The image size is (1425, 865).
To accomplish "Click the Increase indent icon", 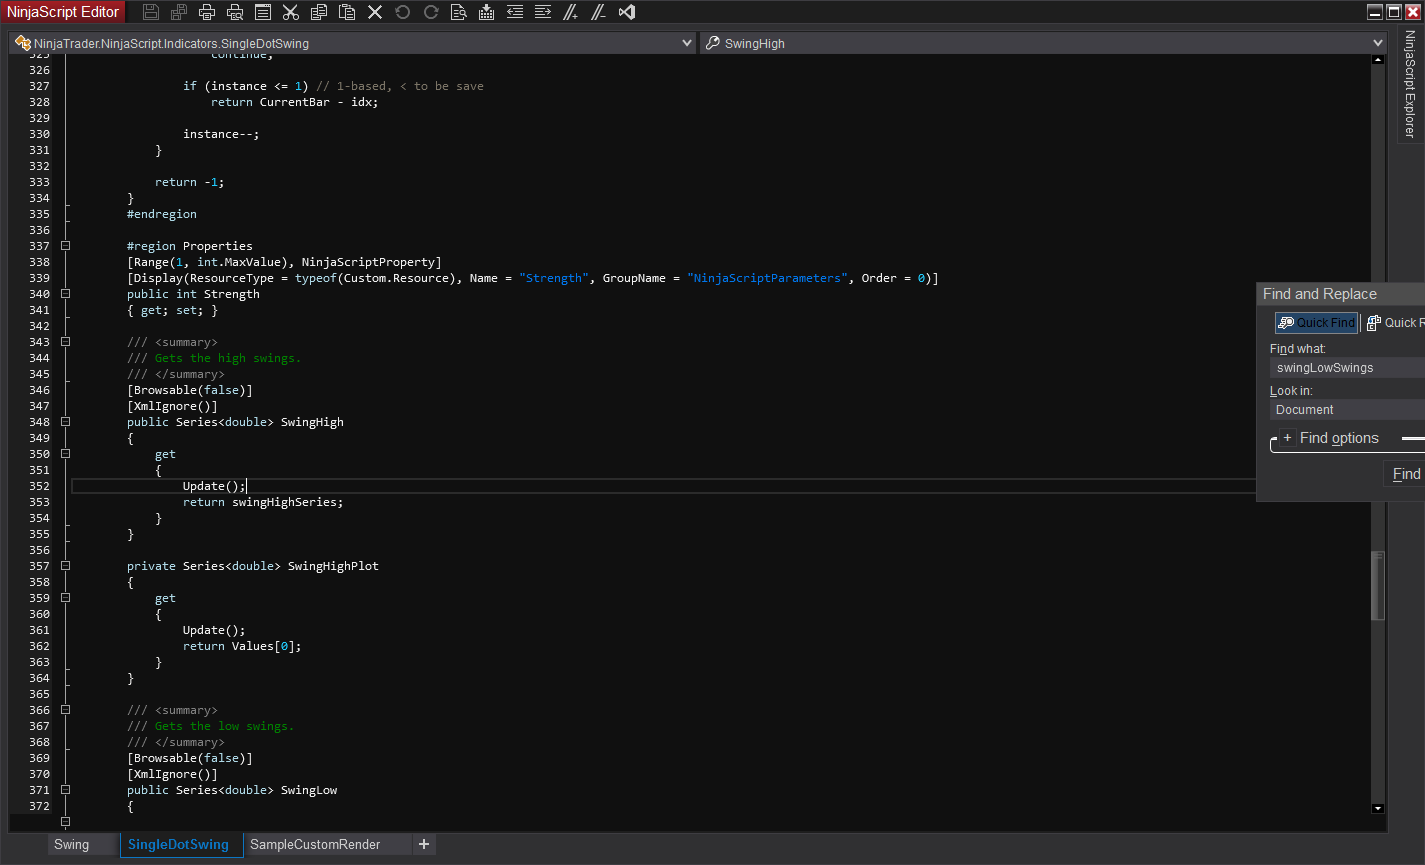I will coord(542,12).
